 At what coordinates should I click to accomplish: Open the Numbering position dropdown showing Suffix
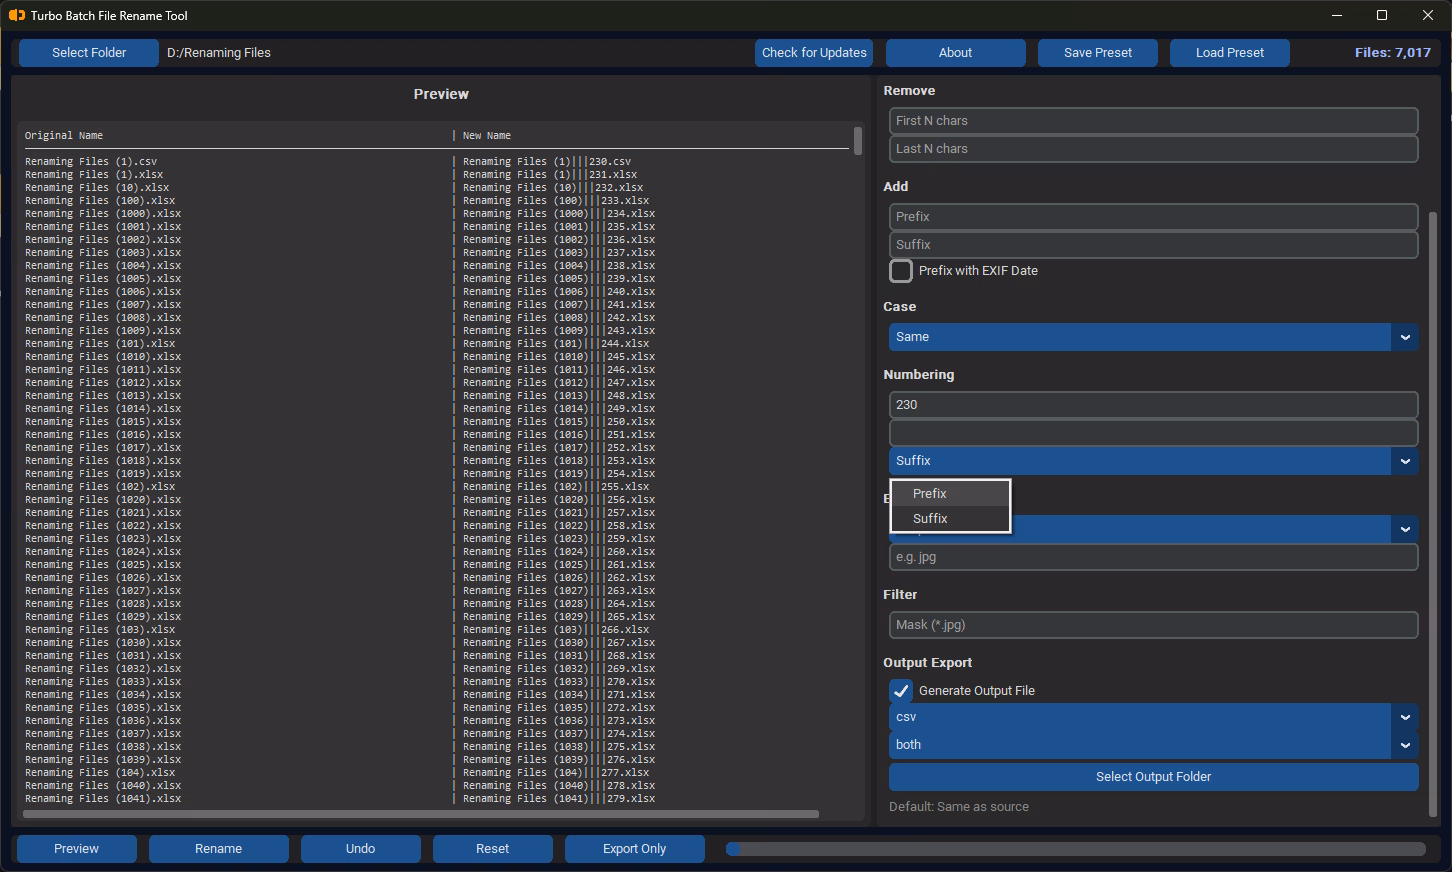[x=1153, y=461]
